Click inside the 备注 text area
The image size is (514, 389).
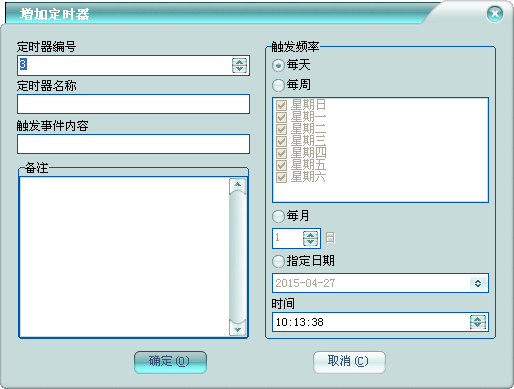click(x=125, y=257)
